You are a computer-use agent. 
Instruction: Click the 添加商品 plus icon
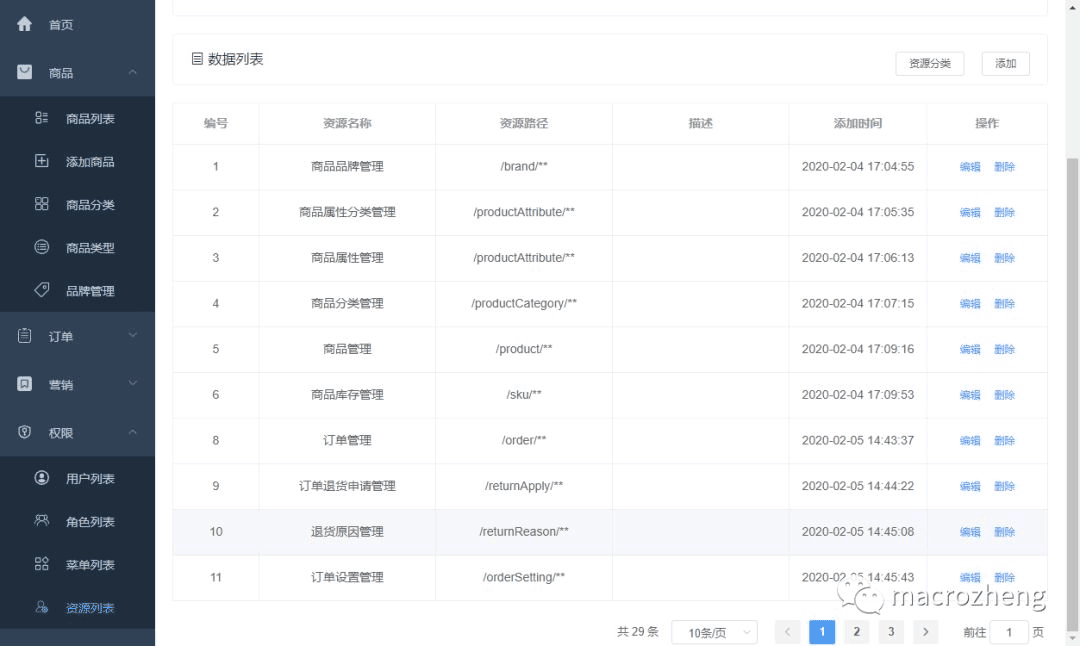pyautogui.click(x=41, y=160)
